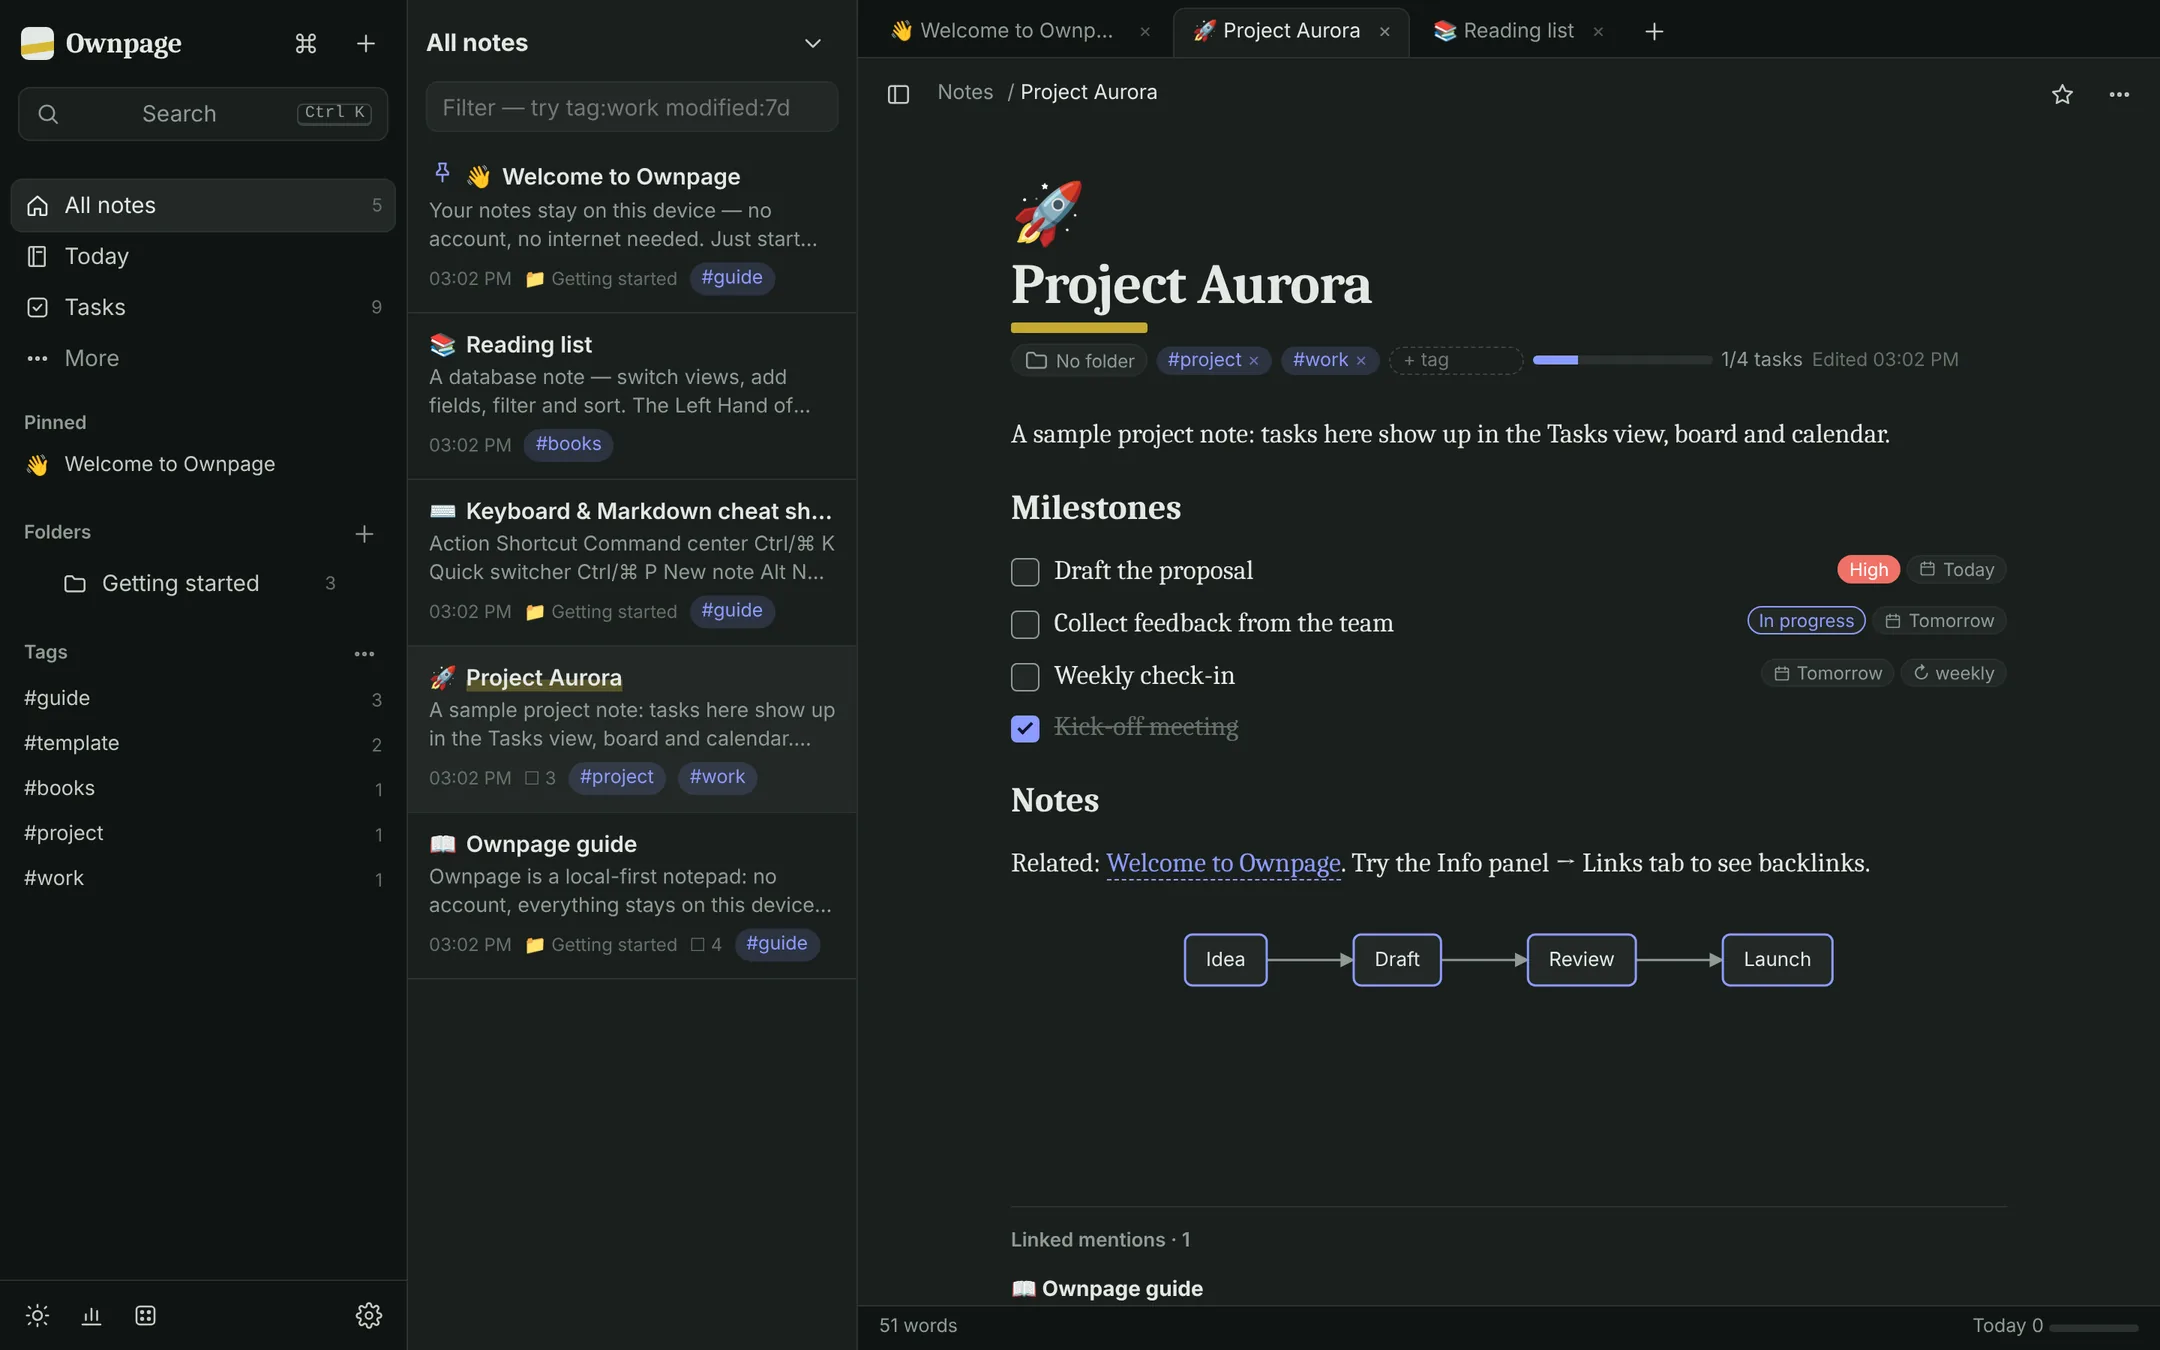Remove the #project tag from the note

point(1253,361)
